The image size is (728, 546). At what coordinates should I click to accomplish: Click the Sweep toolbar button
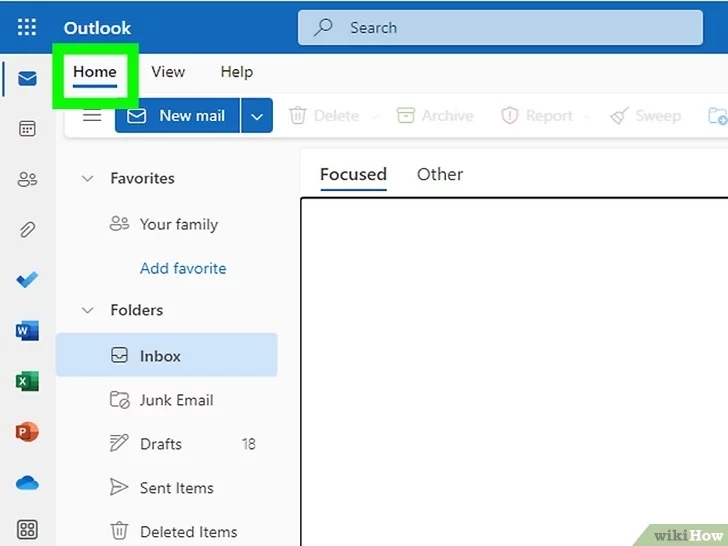pyautogui.click(x=646, y=116)
